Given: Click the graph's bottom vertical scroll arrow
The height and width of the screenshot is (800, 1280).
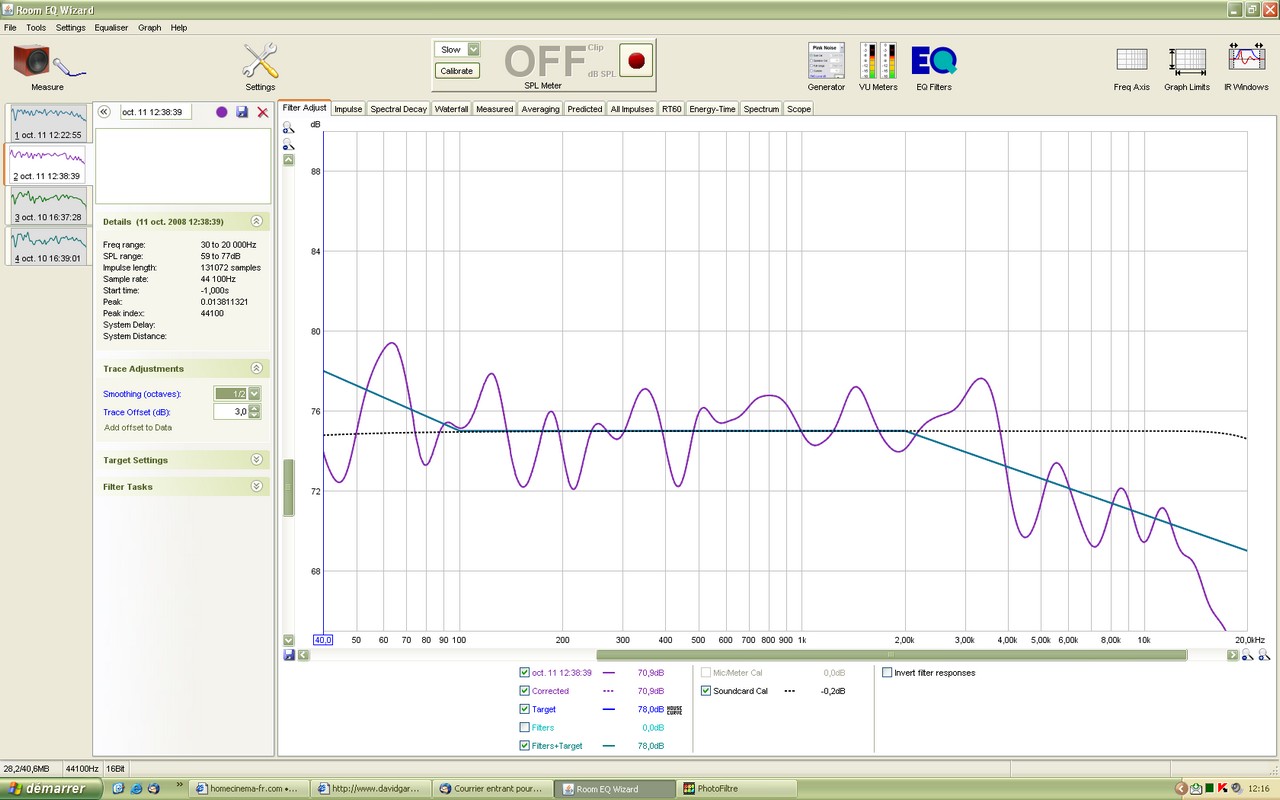Looking at the screenshot, I should 289,640.
